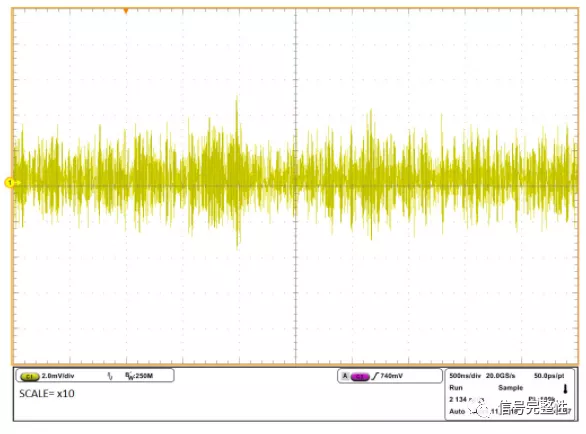Click the thermometer icon in acquisition panel

[x=565, y=389]
